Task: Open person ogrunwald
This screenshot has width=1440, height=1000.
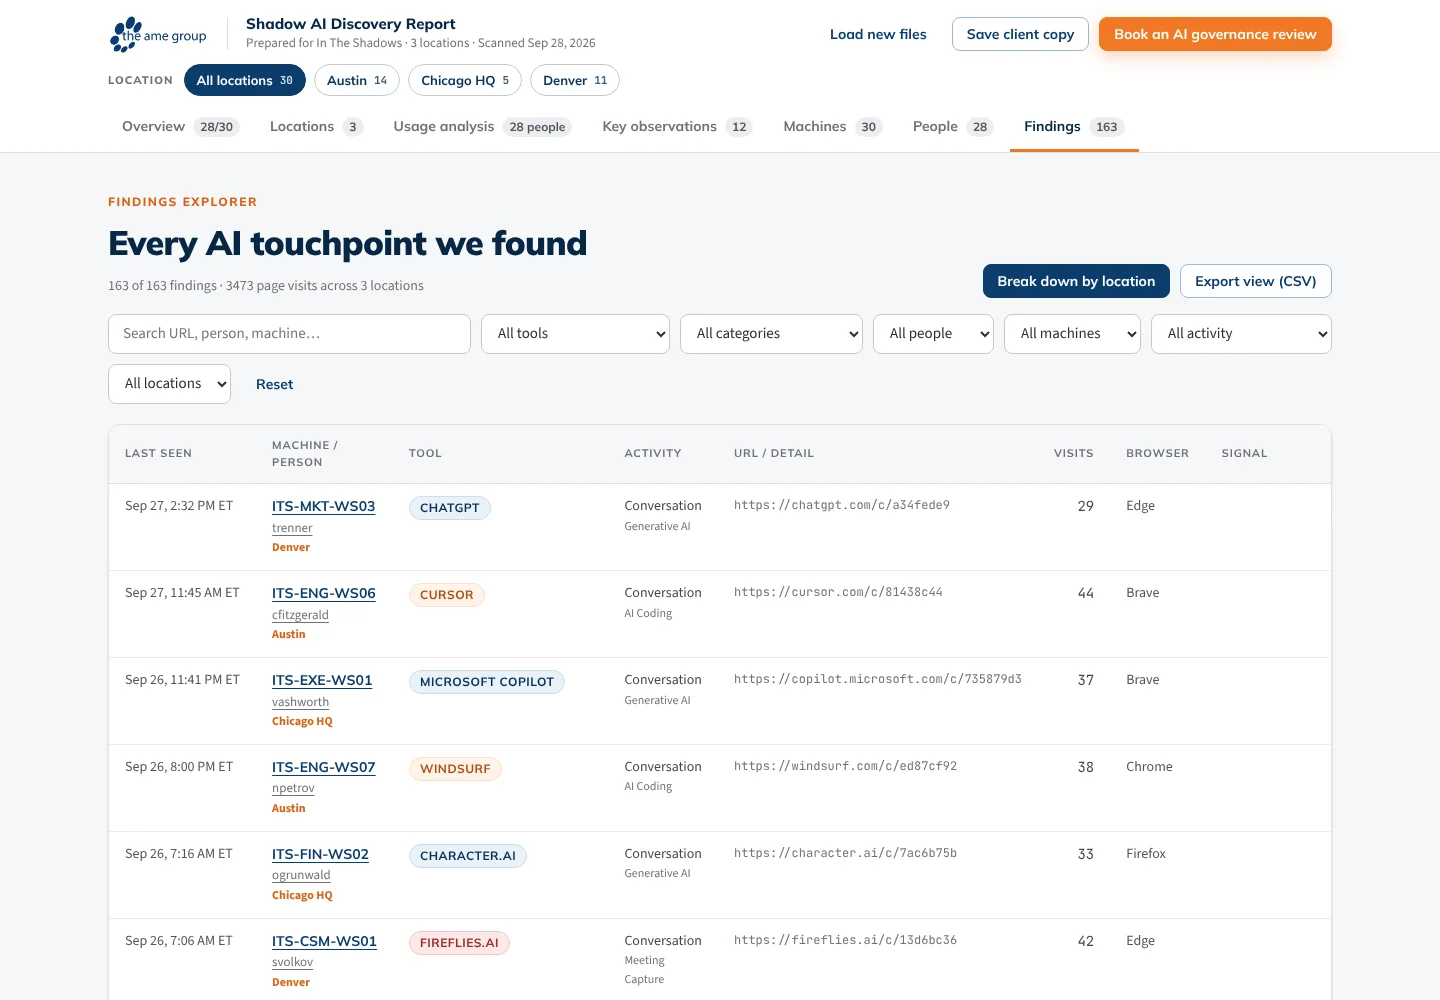Action: coord(301,875)
